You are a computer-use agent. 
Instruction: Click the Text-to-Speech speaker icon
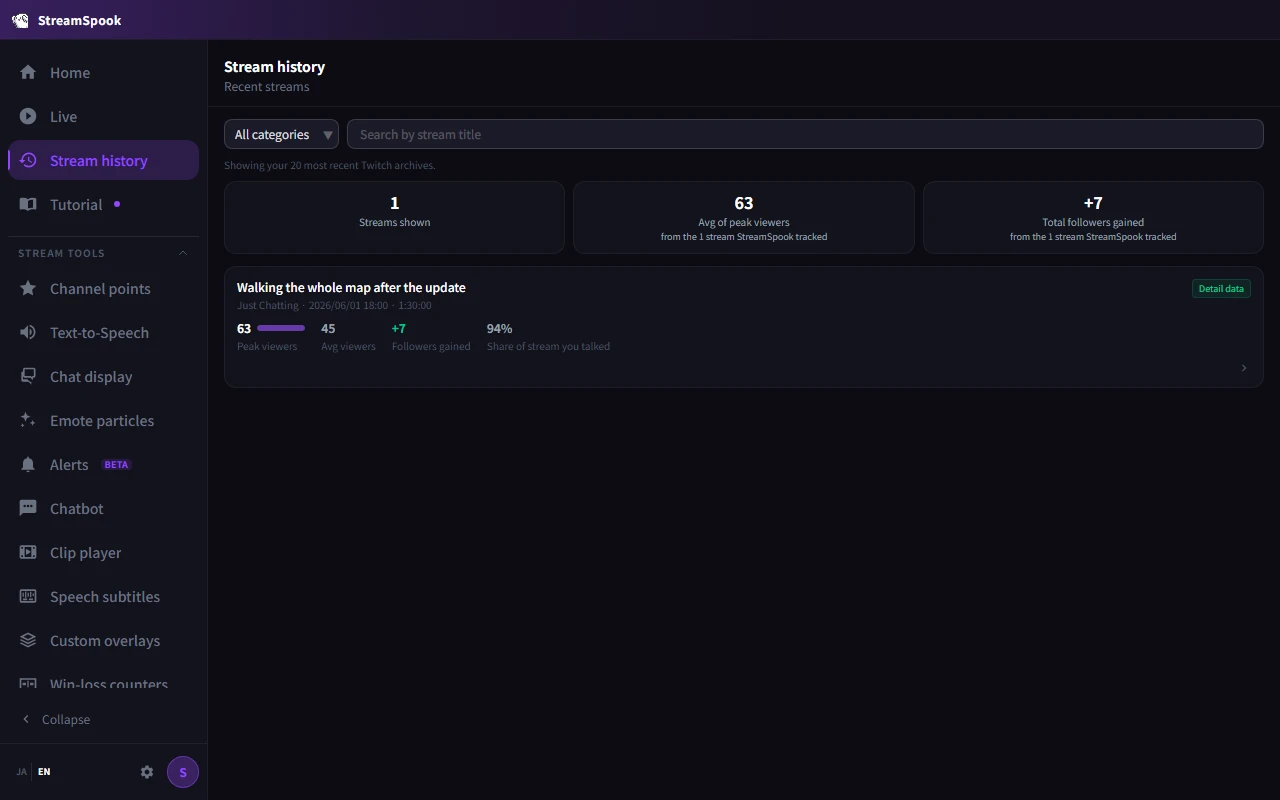tap(28, 332)
